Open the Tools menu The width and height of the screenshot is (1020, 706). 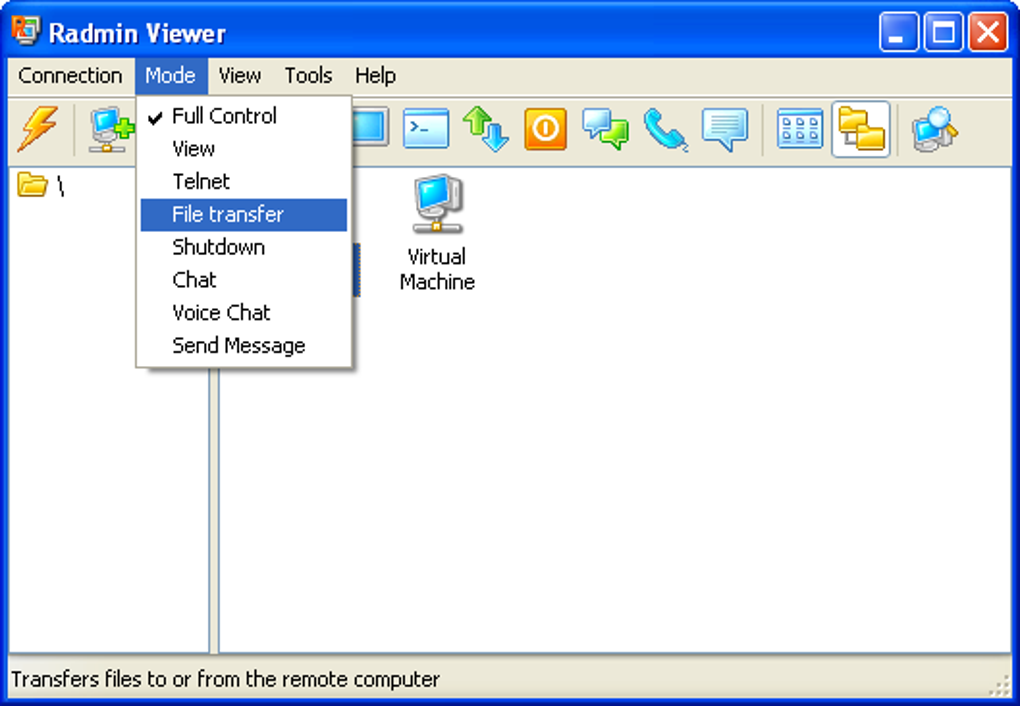point(308,76)
